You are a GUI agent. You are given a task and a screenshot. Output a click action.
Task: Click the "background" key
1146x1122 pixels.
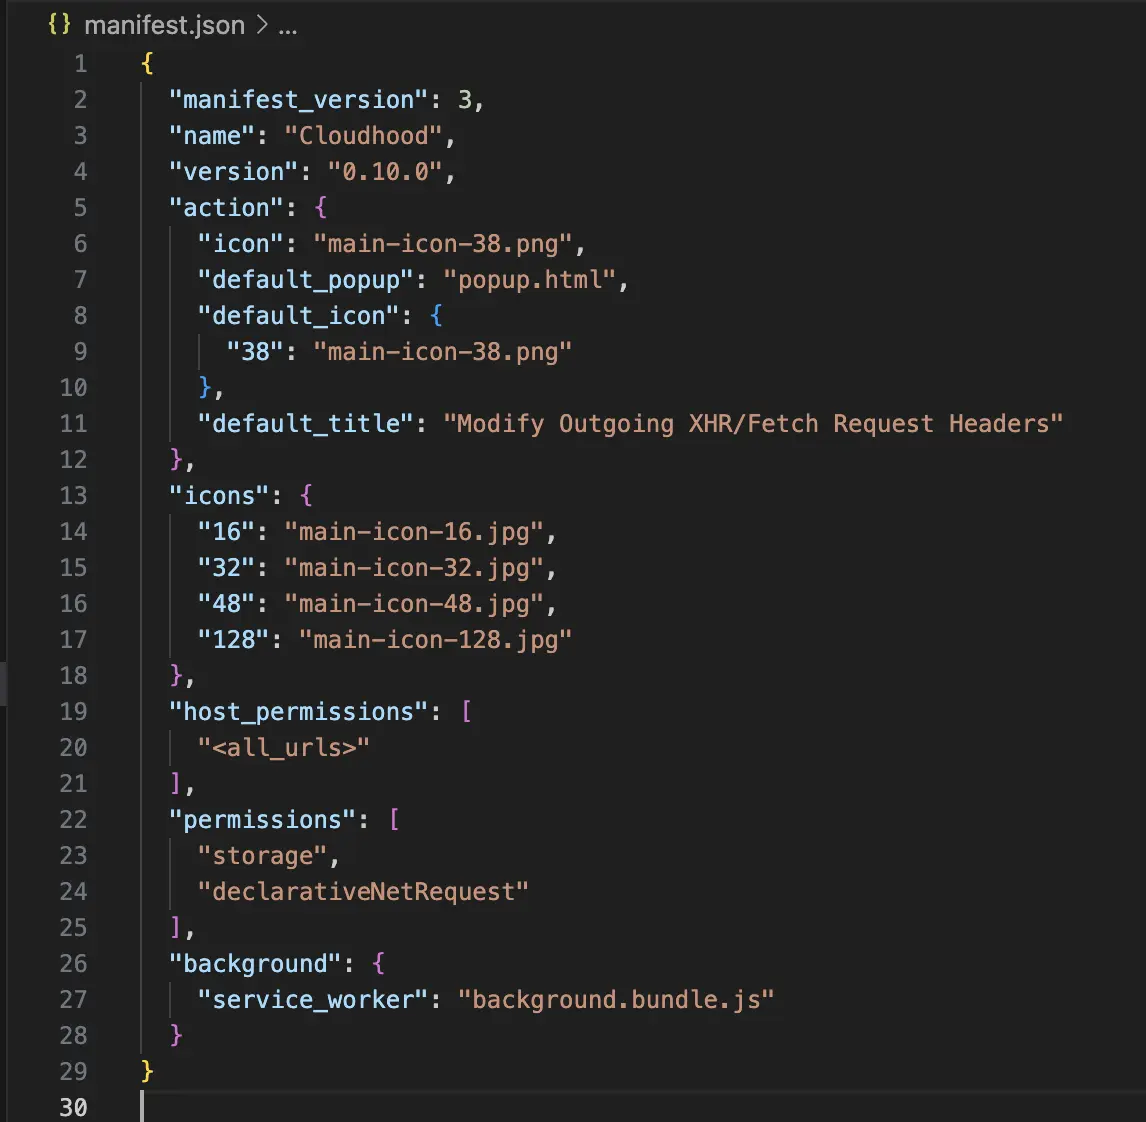[x=255, y=963]
